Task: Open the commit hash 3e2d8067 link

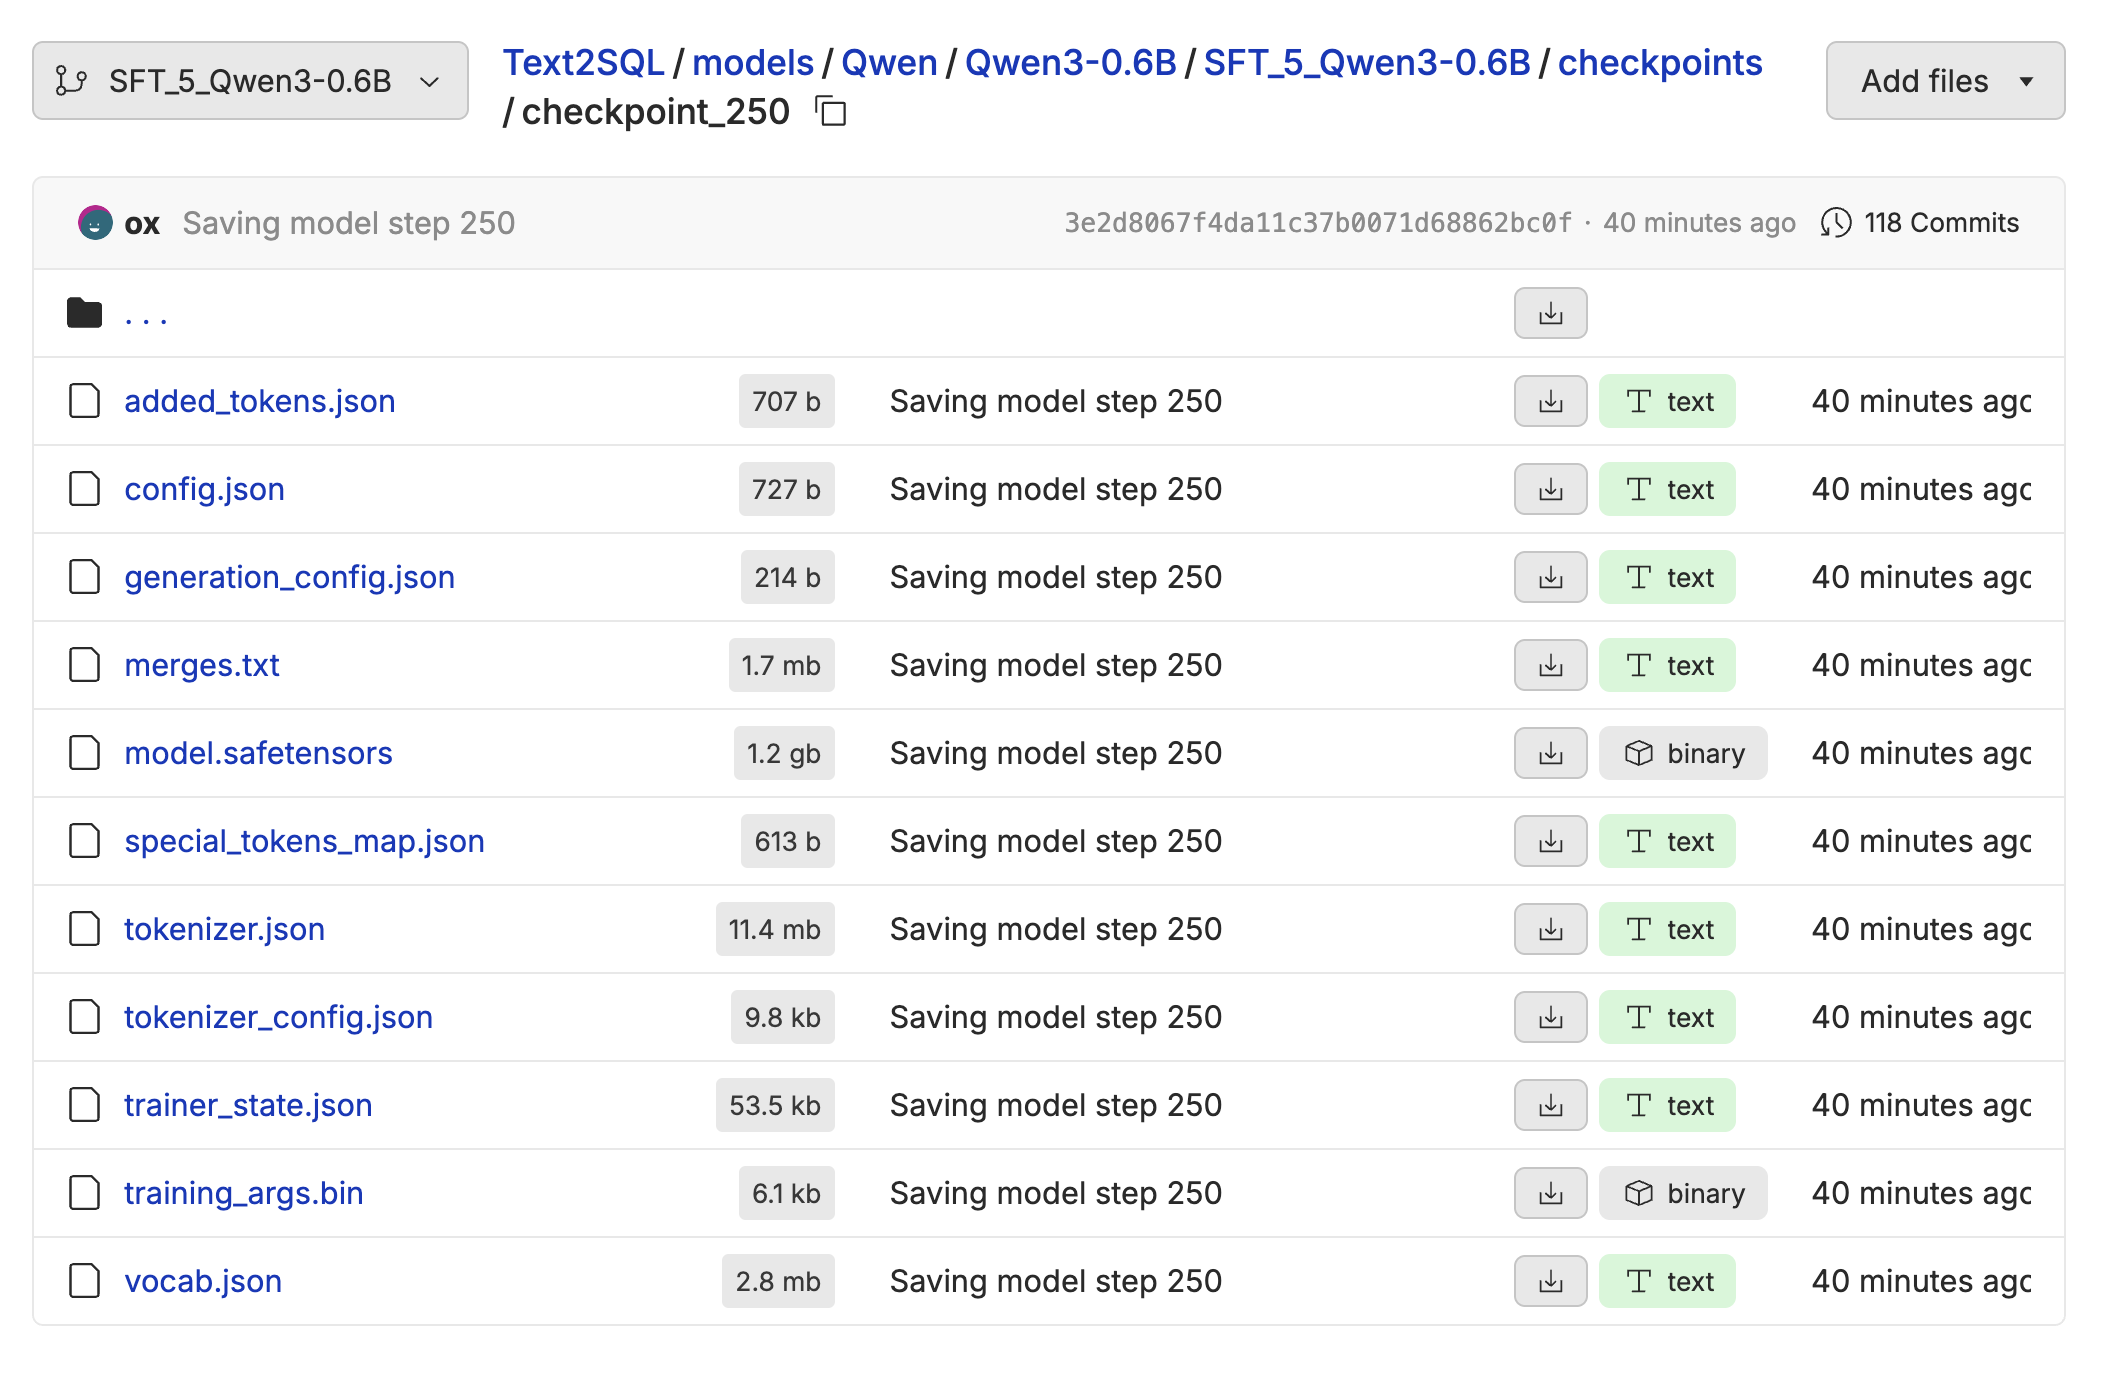Action: [1317, 222]
